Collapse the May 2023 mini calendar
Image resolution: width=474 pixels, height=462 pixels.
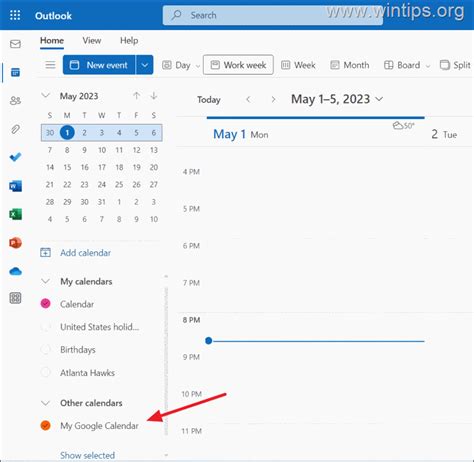tap(45, 96)
